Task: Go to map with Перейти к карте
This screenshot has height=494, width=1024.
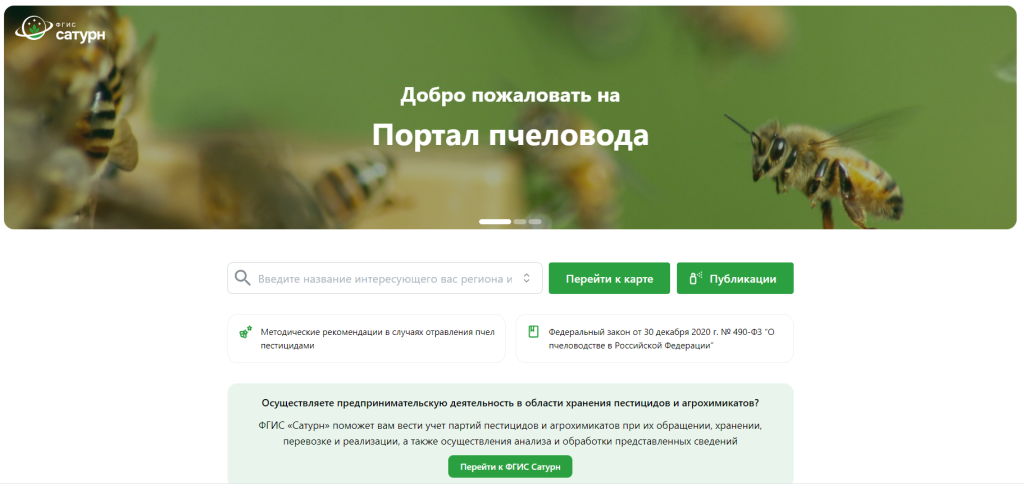Action: coord(609,278)
